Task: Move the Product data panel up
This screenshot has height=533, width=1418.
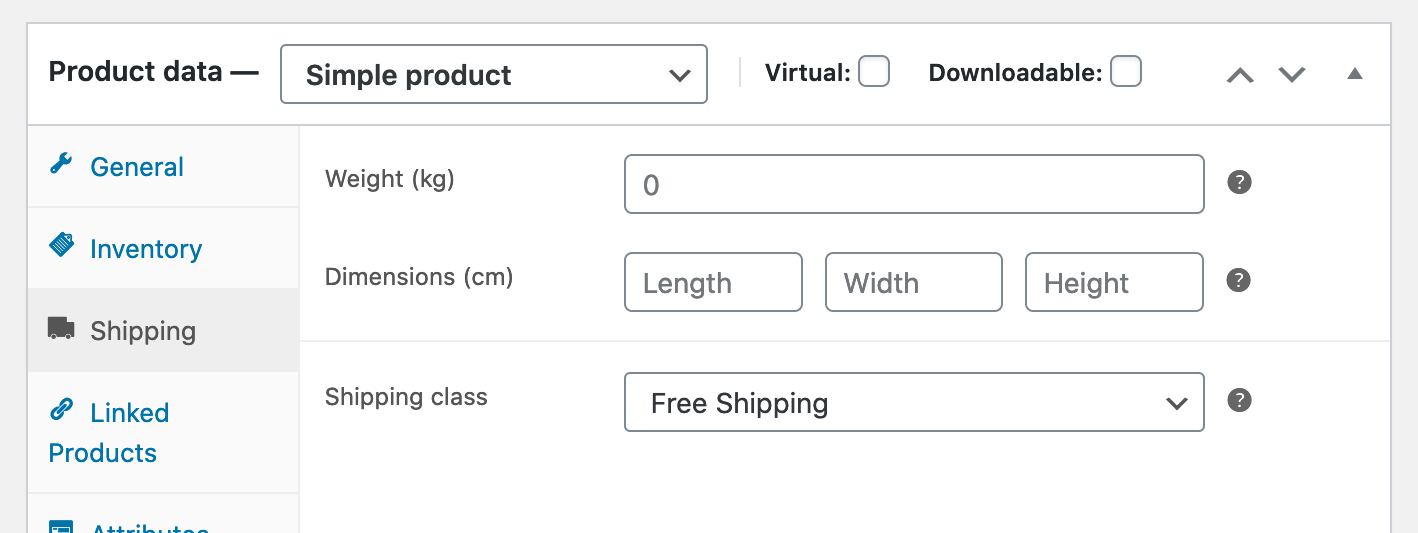Action: pos(1240,75)
